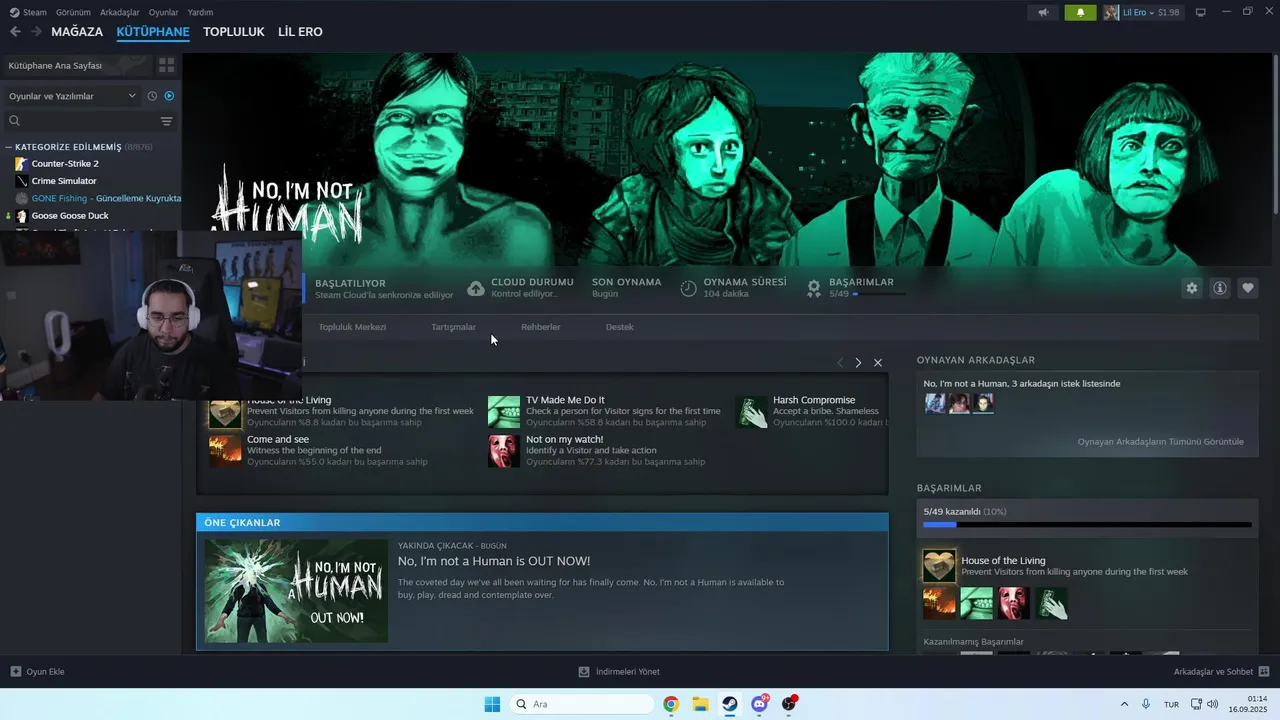
Task: Click House of the Living sidebar icon
Action: [x=939, y=566]
